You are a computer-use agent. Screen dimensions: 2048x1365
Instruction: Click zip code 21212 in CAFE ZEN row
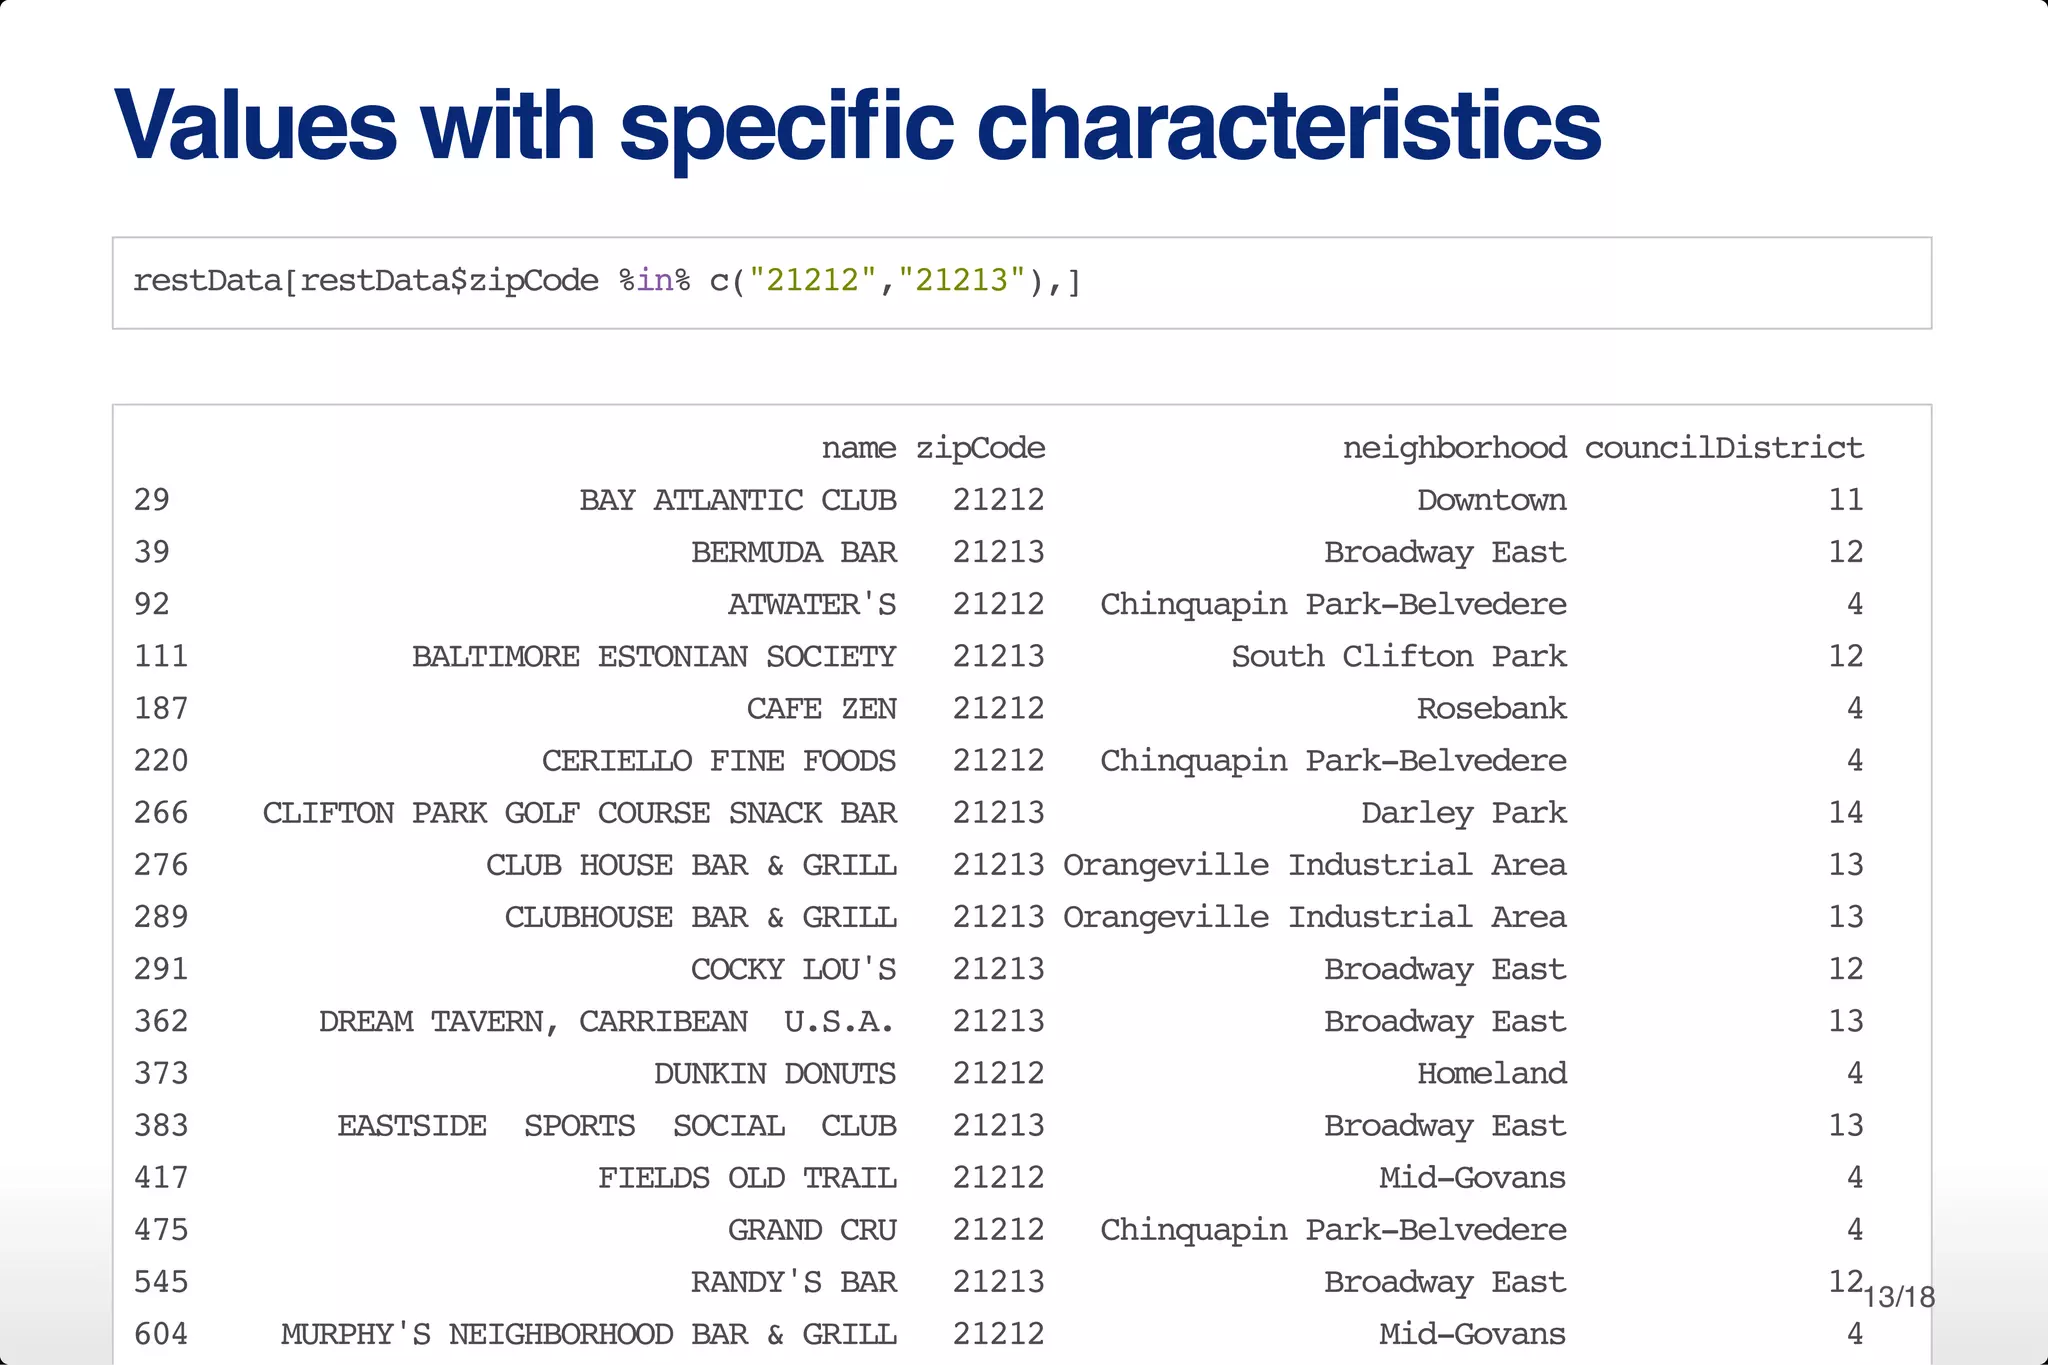pyautogui.click(x=999, y=708)
